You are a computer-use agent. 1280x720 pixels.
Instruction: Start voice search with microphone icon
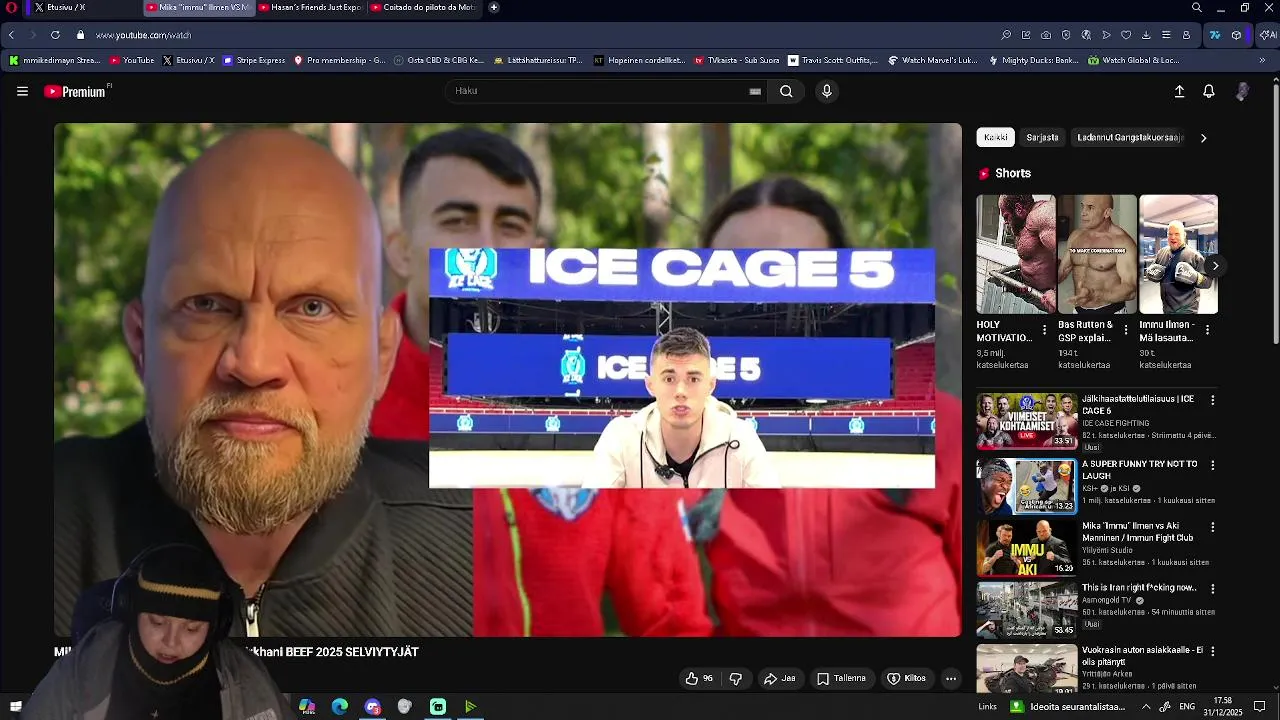(x=826, y=91)
